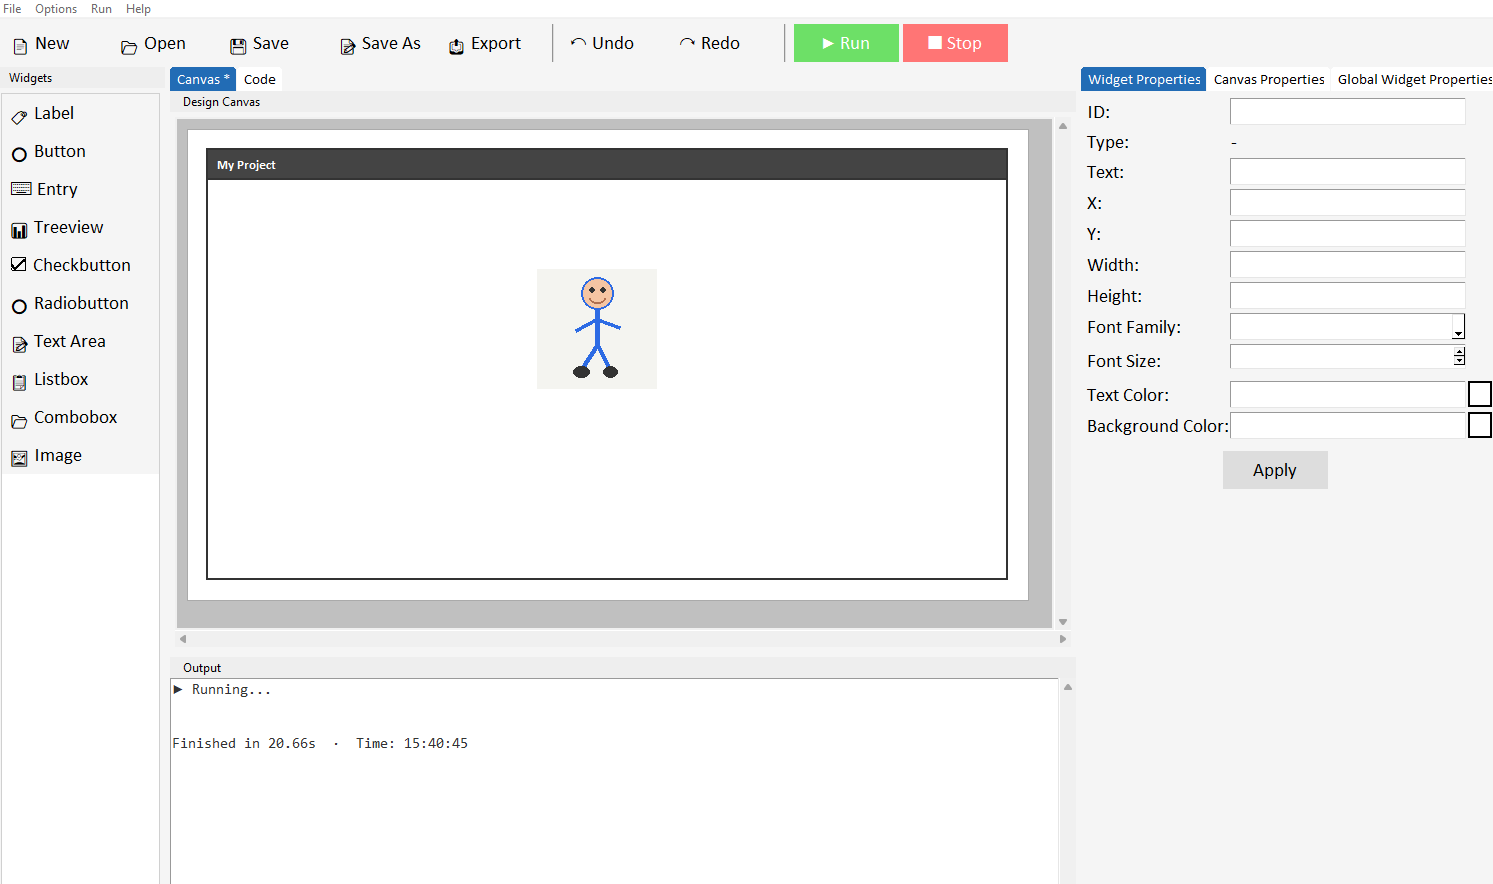Image resolution: width=1493 pixels, height=884 pixels.
Task: Select the Combobox widget tool
Action: coord(73,417)
